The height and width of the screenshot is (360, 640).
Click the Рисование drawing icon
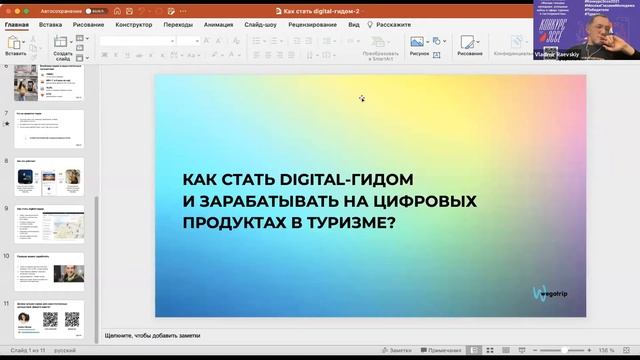[x=467, y=42]
